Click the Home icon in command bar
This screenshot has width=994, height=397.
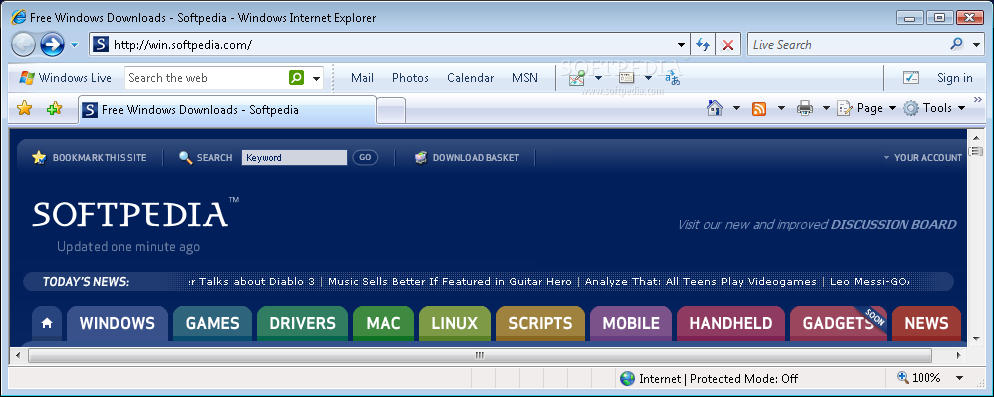click(715, 108)
